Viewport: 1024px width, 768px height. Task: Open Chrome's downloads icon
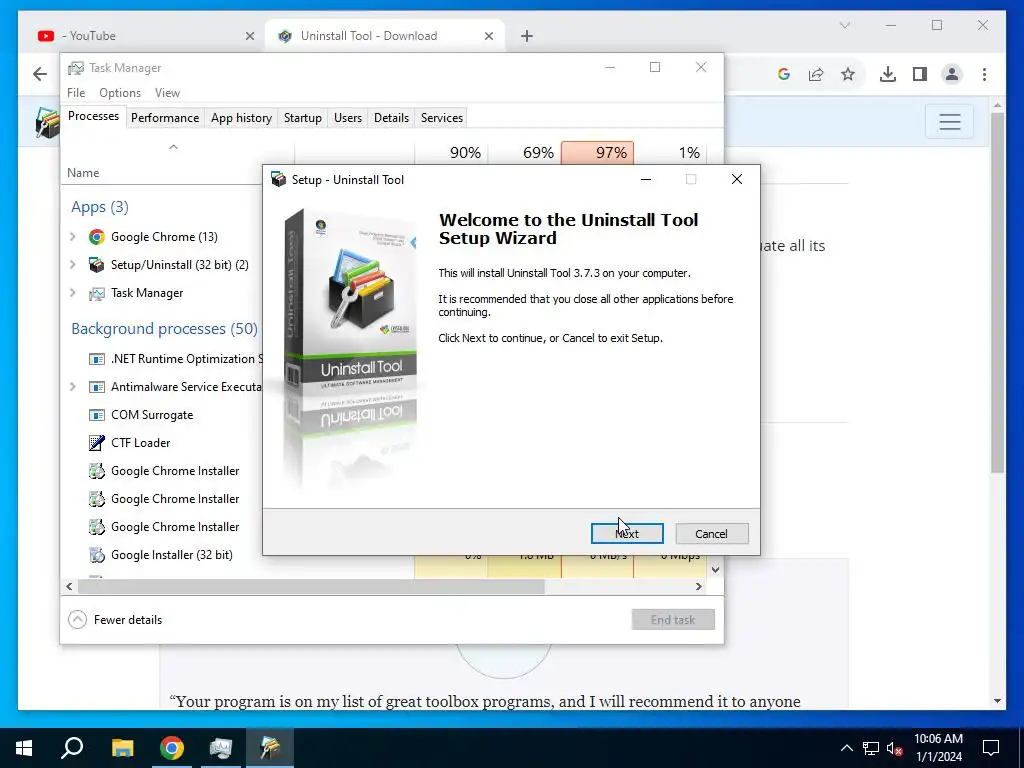pyautogui.click(x=888, y=74)
